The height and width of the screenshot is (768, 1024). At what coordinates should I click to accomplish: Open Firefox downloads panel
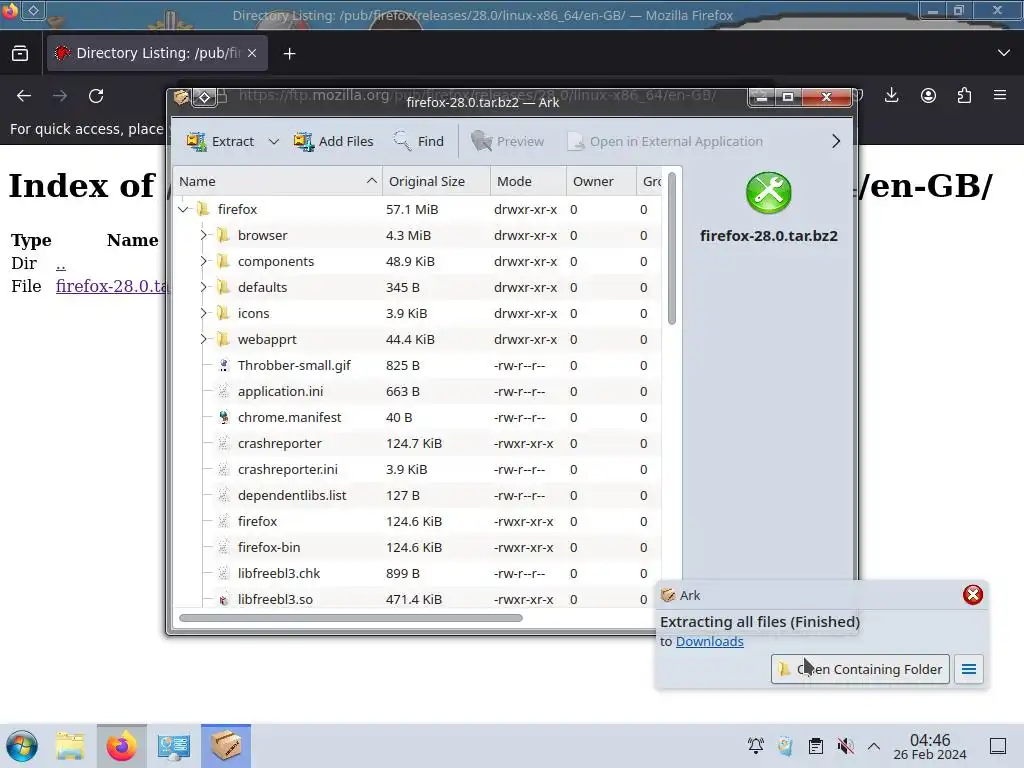click(891, 96)
